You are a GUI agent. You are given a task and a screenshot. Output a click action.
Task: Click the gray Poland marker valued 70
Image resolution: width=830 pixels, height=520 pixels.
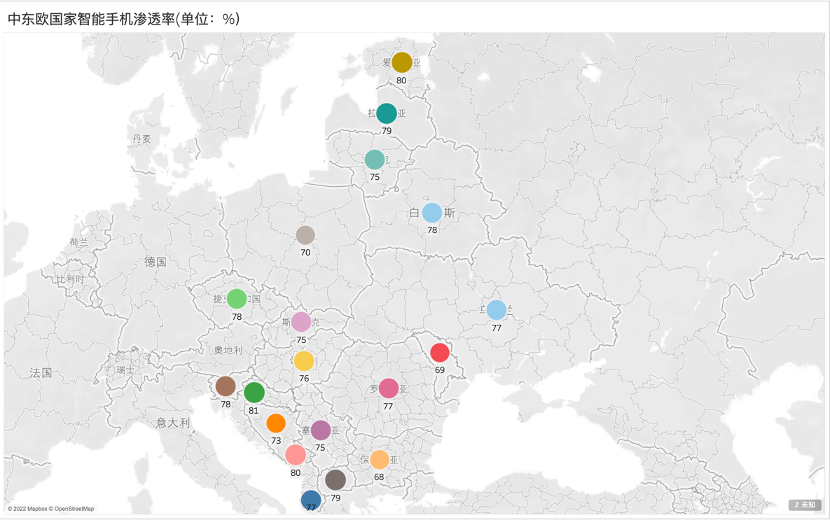point(305,235)
